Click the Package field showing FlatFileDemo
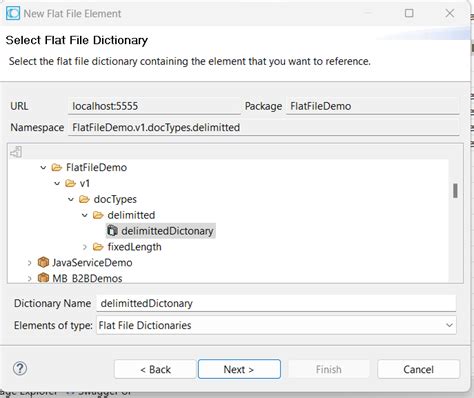Screen dimensions: 474x398 point(372,106)
